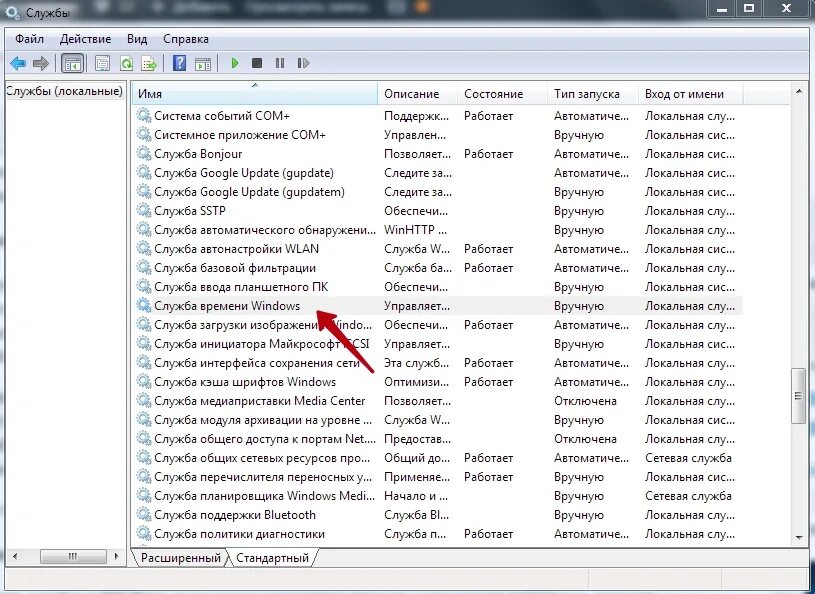The width and height of the screenshot is (815, 594).
Task: Click the Back arrow toolbar icon
Action: pyautogui.click(x=18, y=63)
